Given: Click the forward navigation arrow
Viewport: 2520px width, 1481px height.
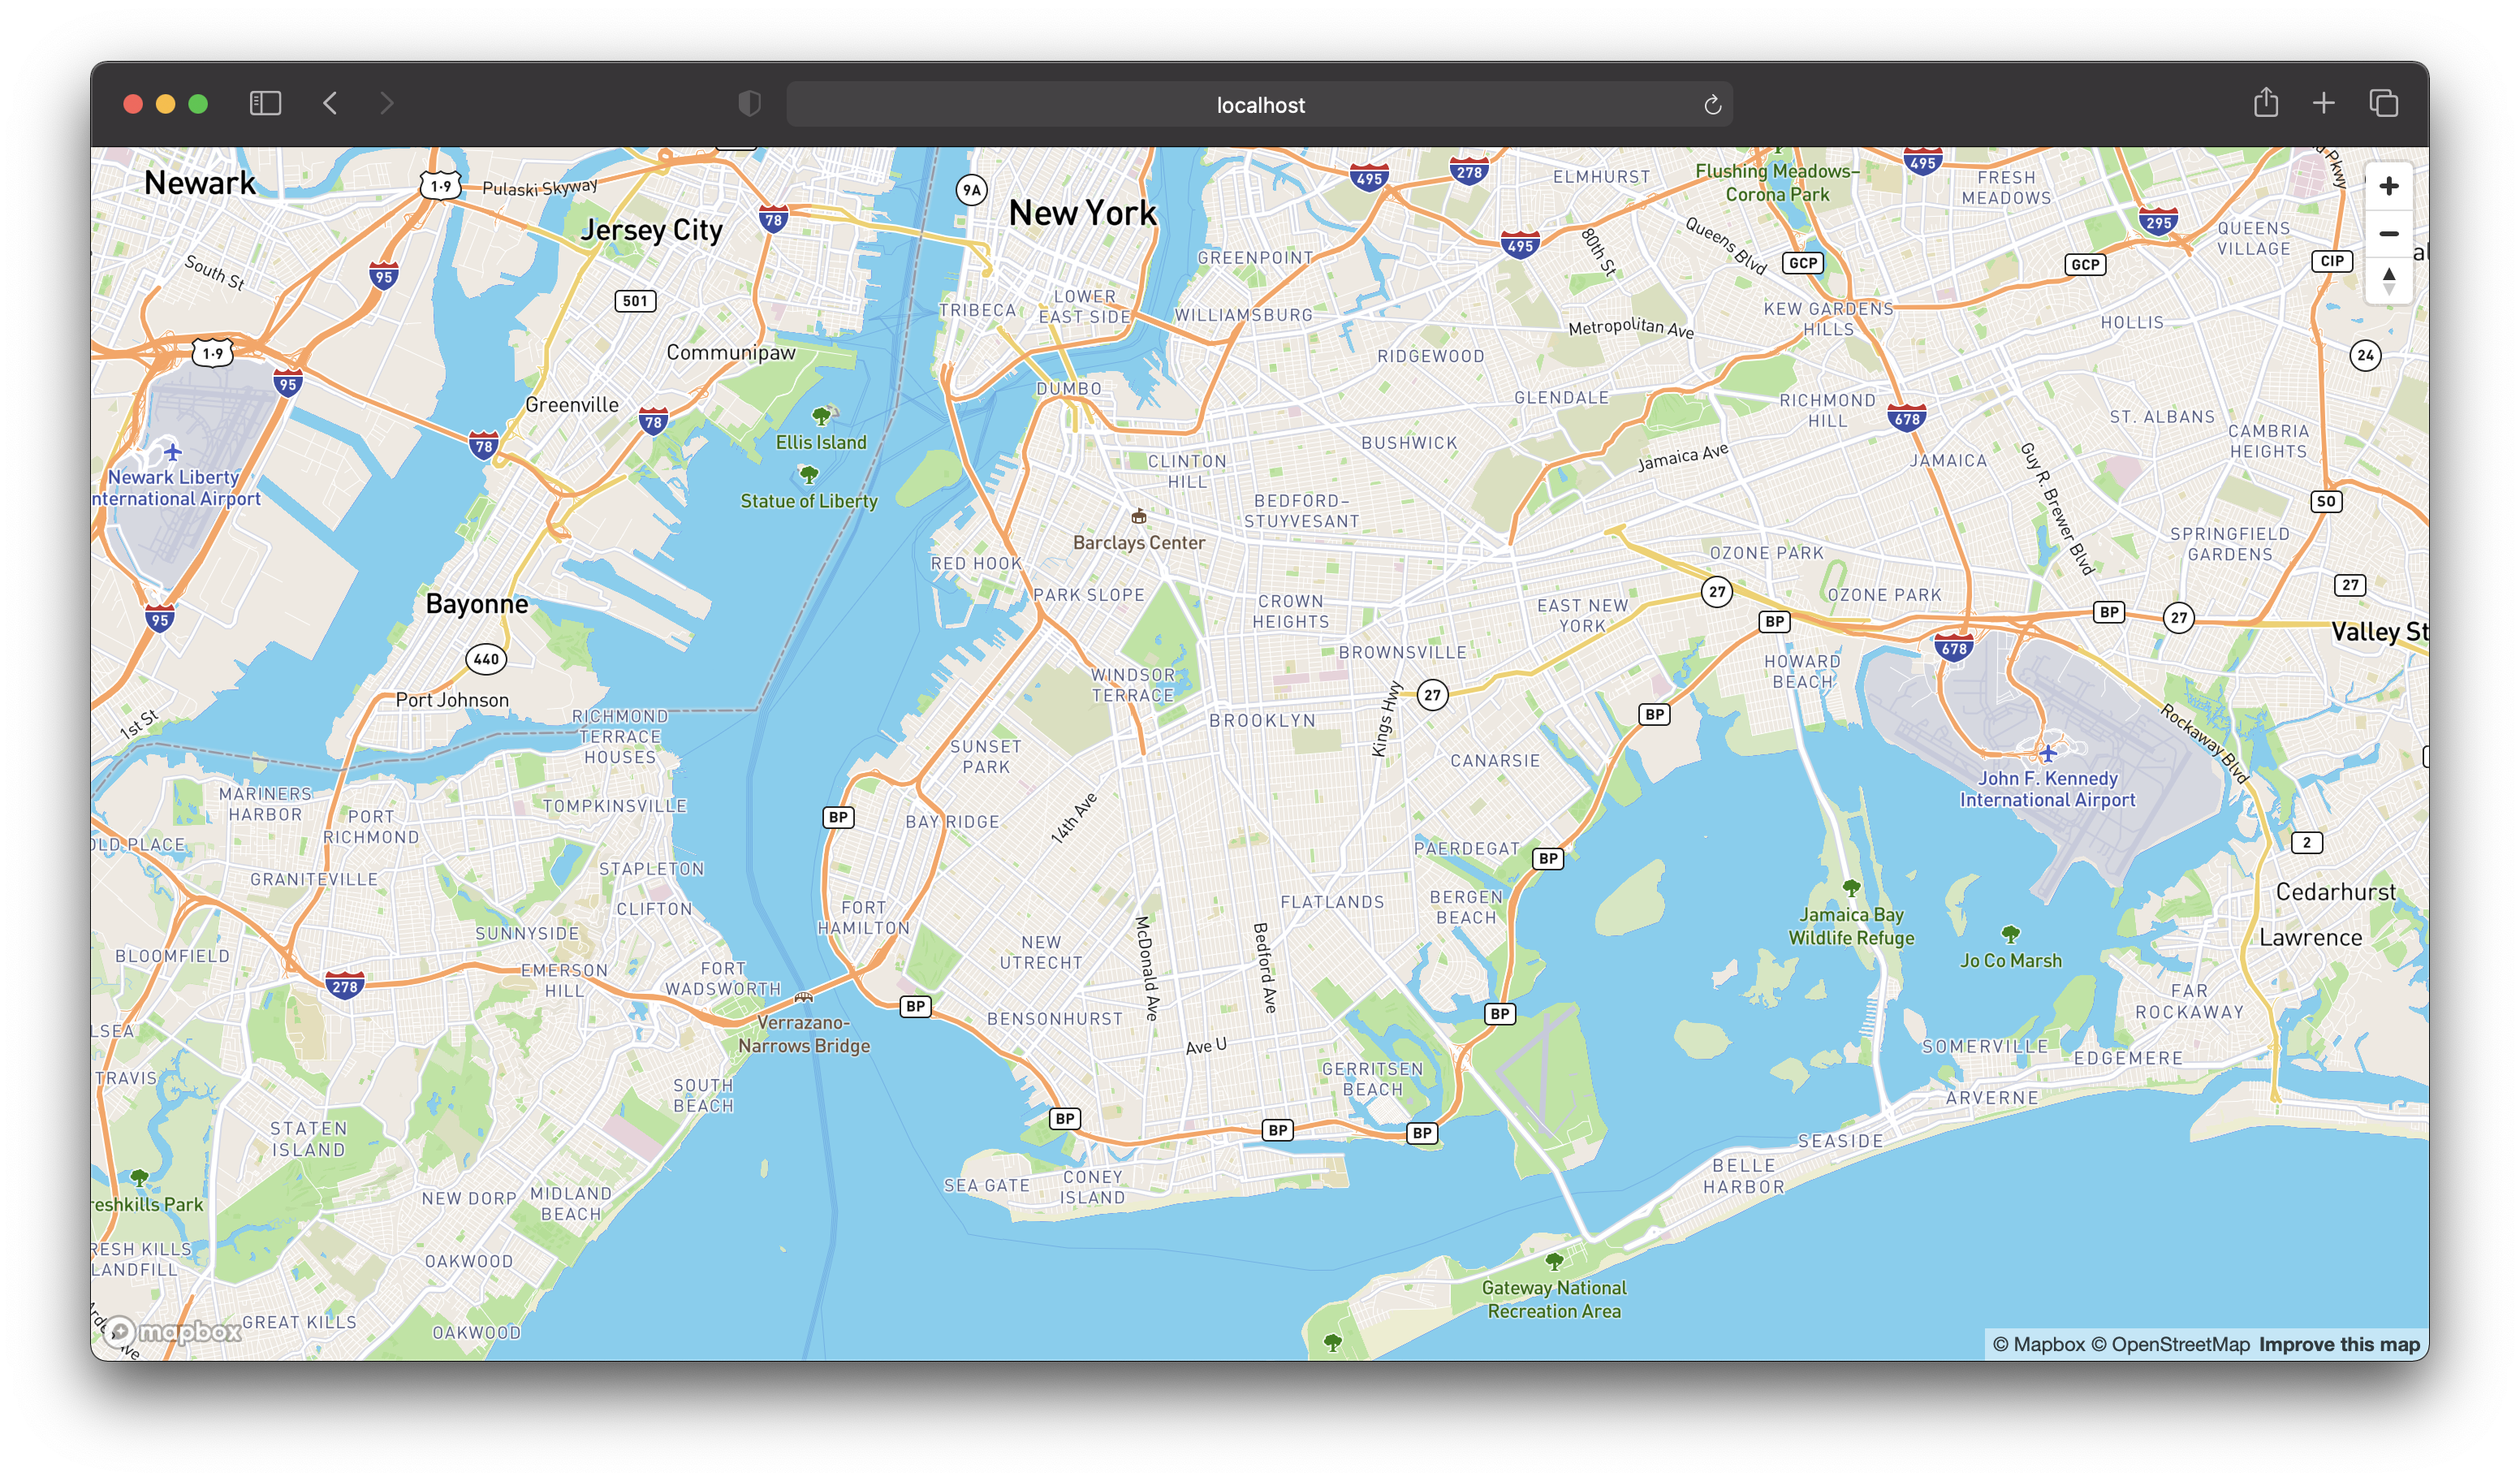Looking at the screenshot, I should (x=387, y=103).
